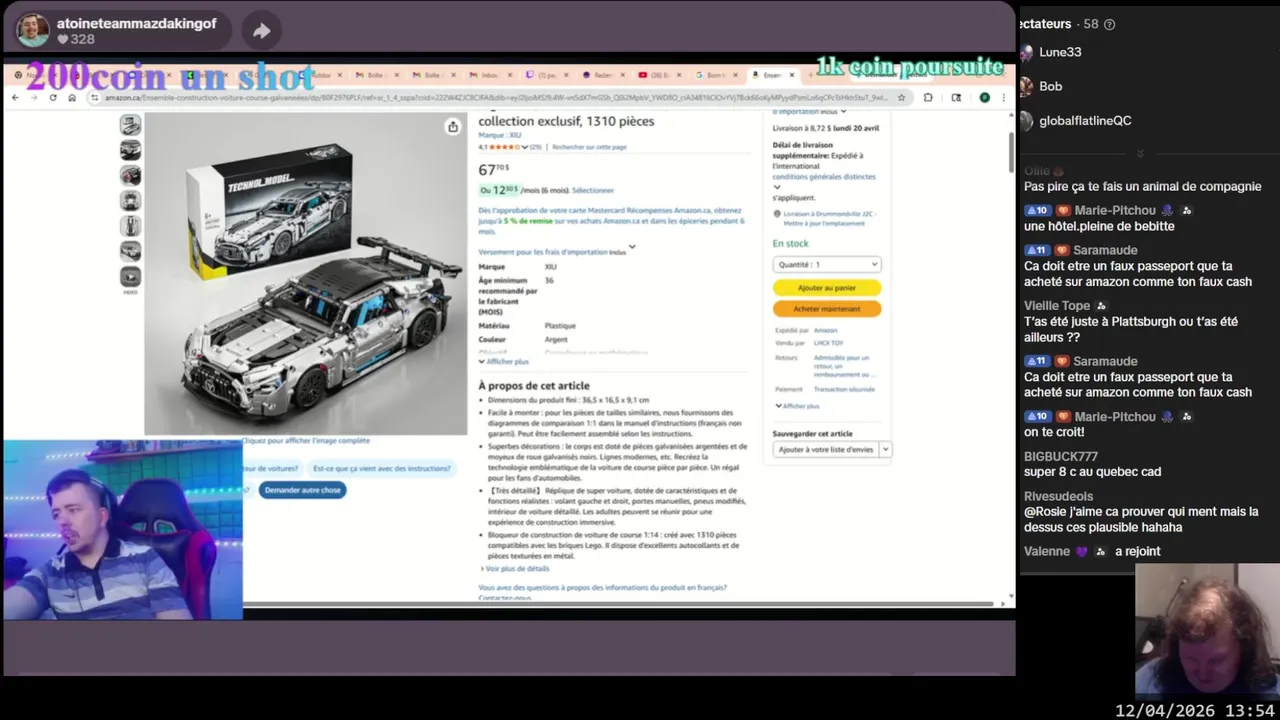Viewport: 1280px width, 720px height.
Task: Open viewer globalflatlineQC in spectator list
Action: [x=1085, y=120]
